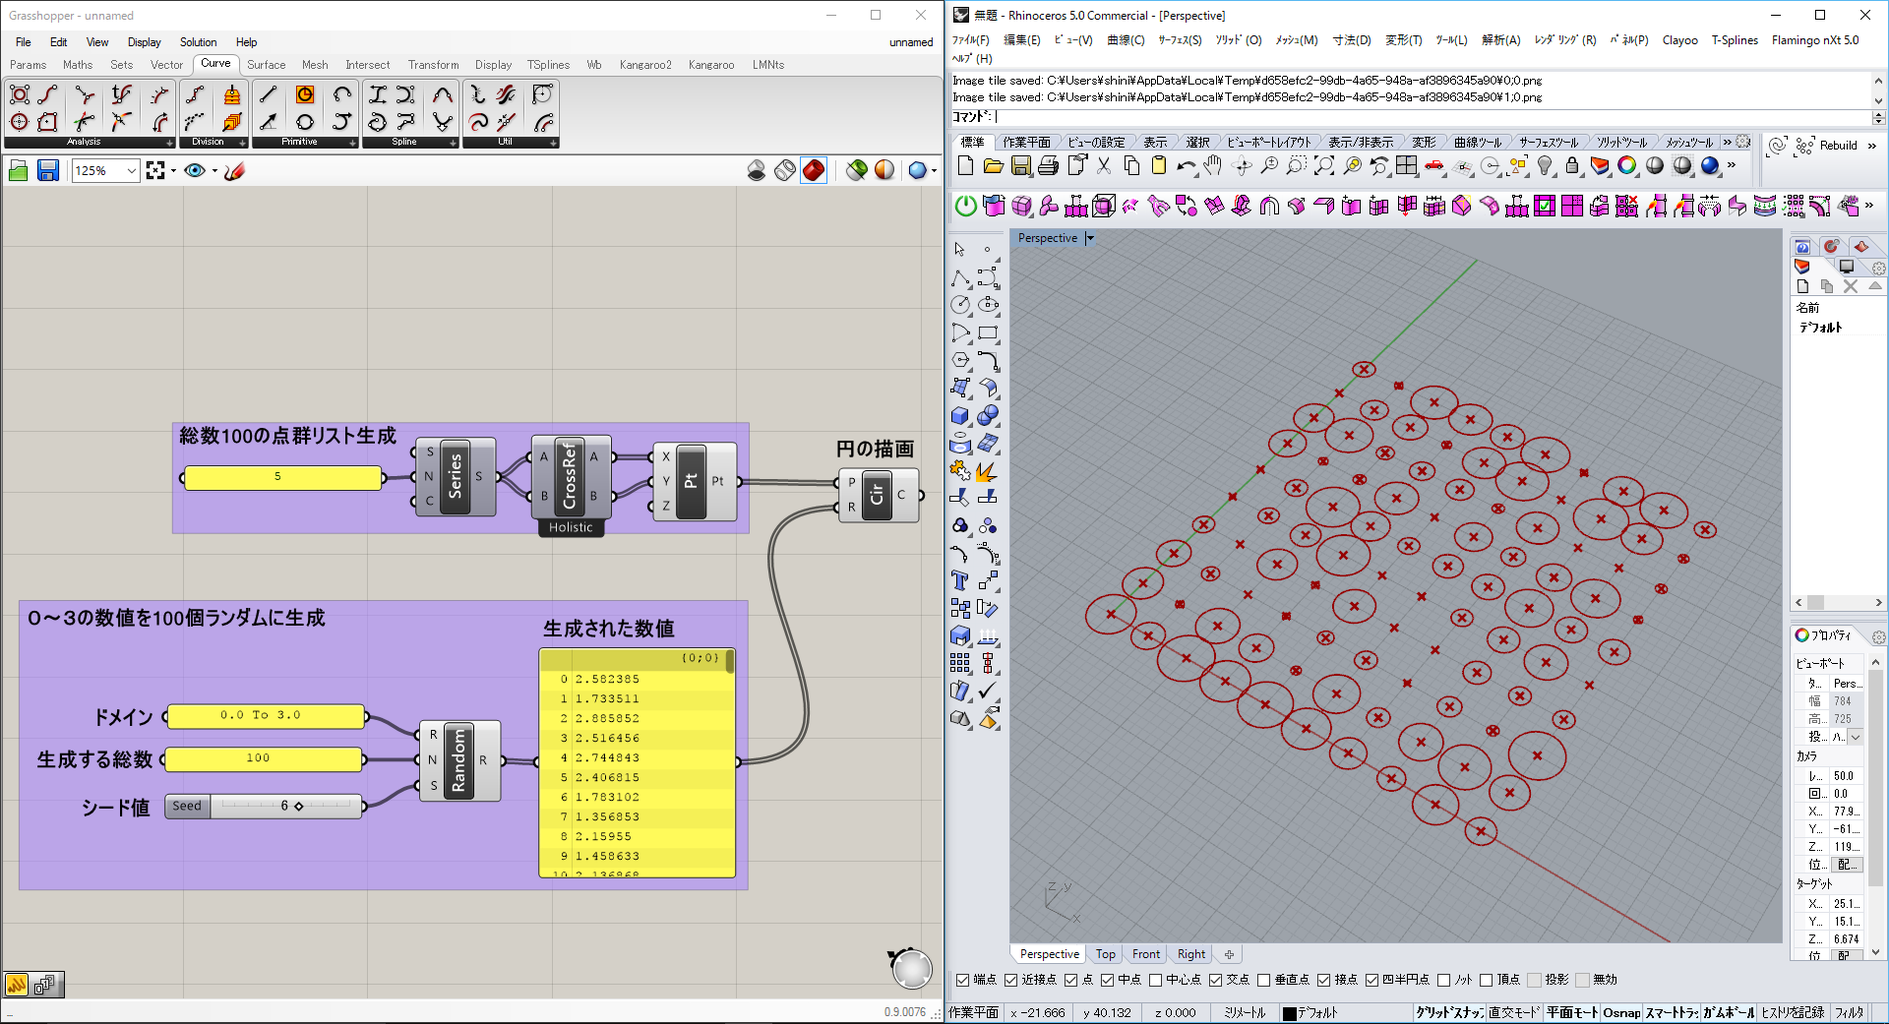Click the green power icon in T-Splines toolbar

tap(965, 206)
